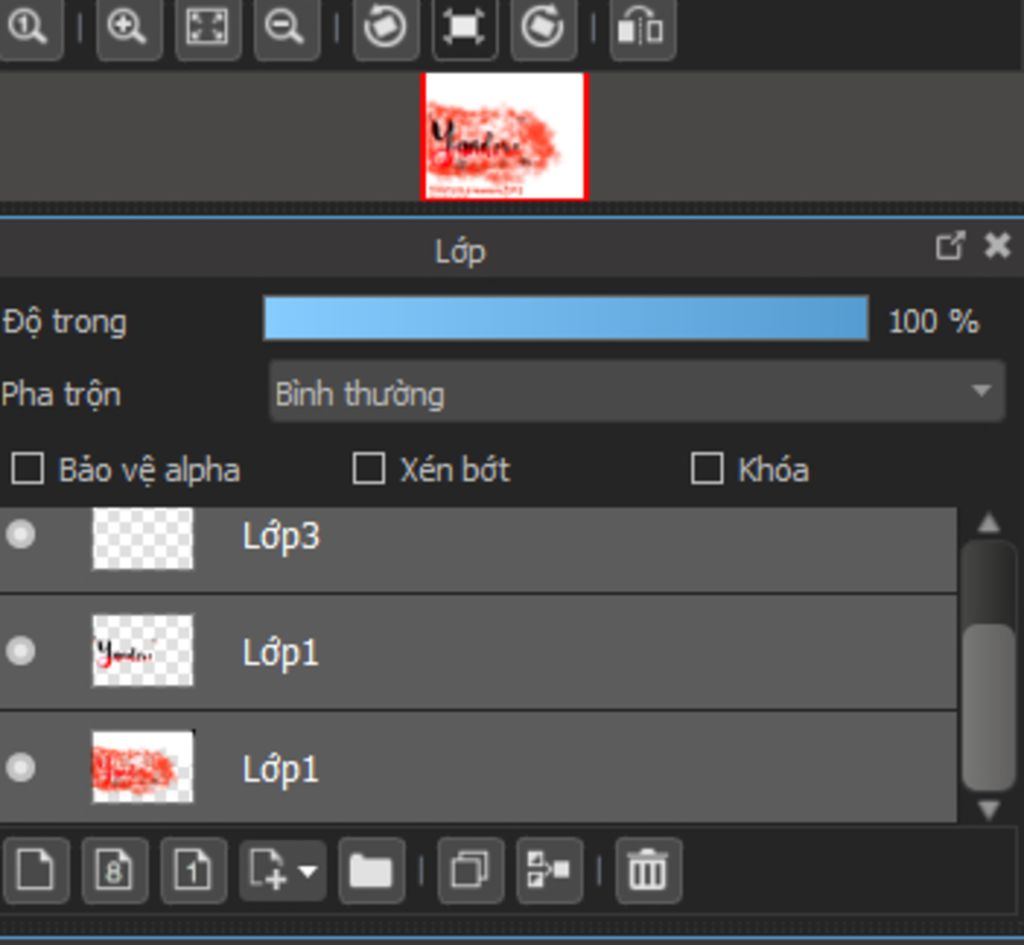Screen dimensions: 1024x945
Task: Zoom out with the minus magnifier
Action: 286,27
